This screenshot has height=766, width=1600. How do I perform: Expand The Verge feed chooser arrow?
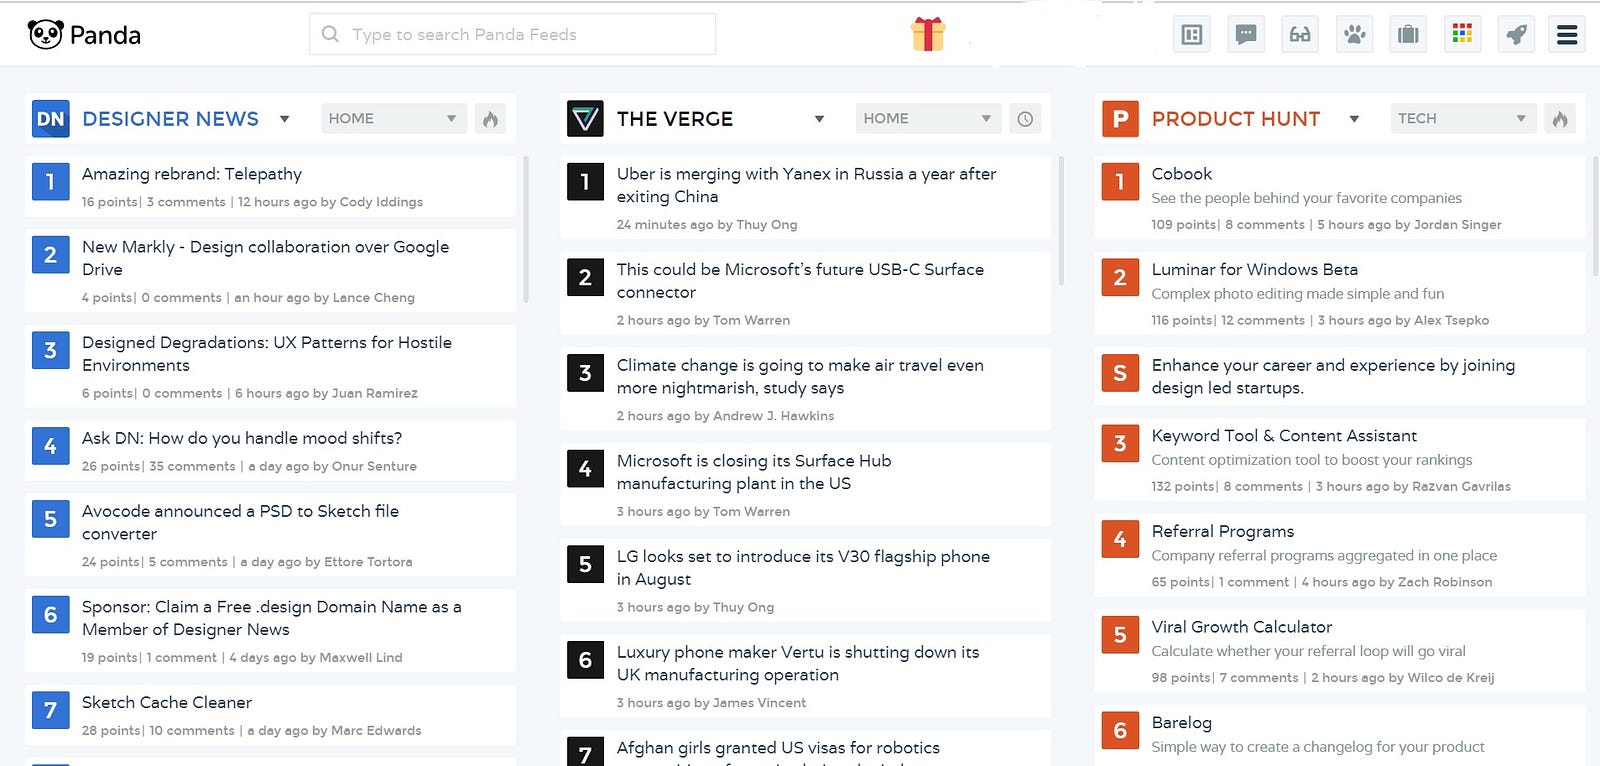[819, 119]
